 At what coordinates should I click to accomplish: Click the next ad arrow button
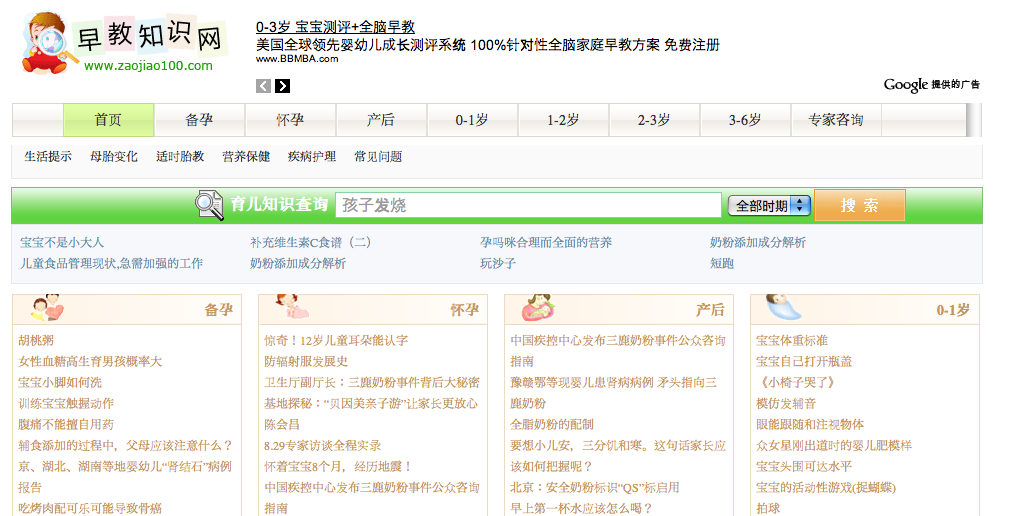(x=283, y=86)
